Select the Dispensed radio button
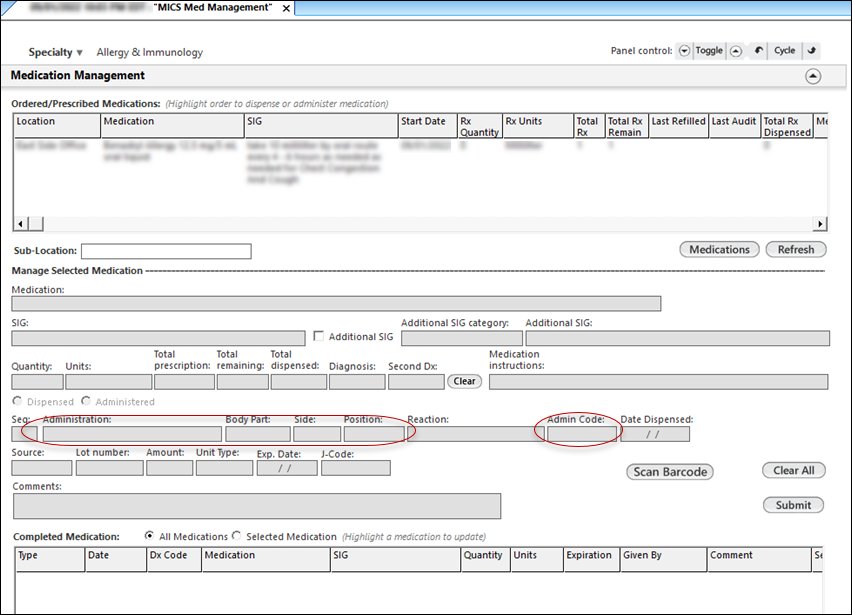852x615 pixels. [x=17, y=401]
